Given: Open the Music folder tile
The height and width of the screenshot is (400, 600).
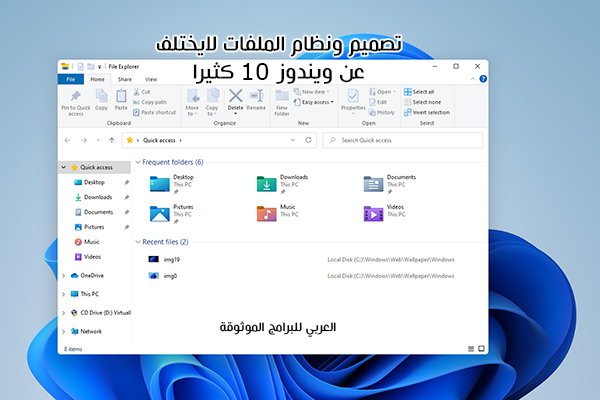Looking at the screenshot, I should [x=277, y=213].
